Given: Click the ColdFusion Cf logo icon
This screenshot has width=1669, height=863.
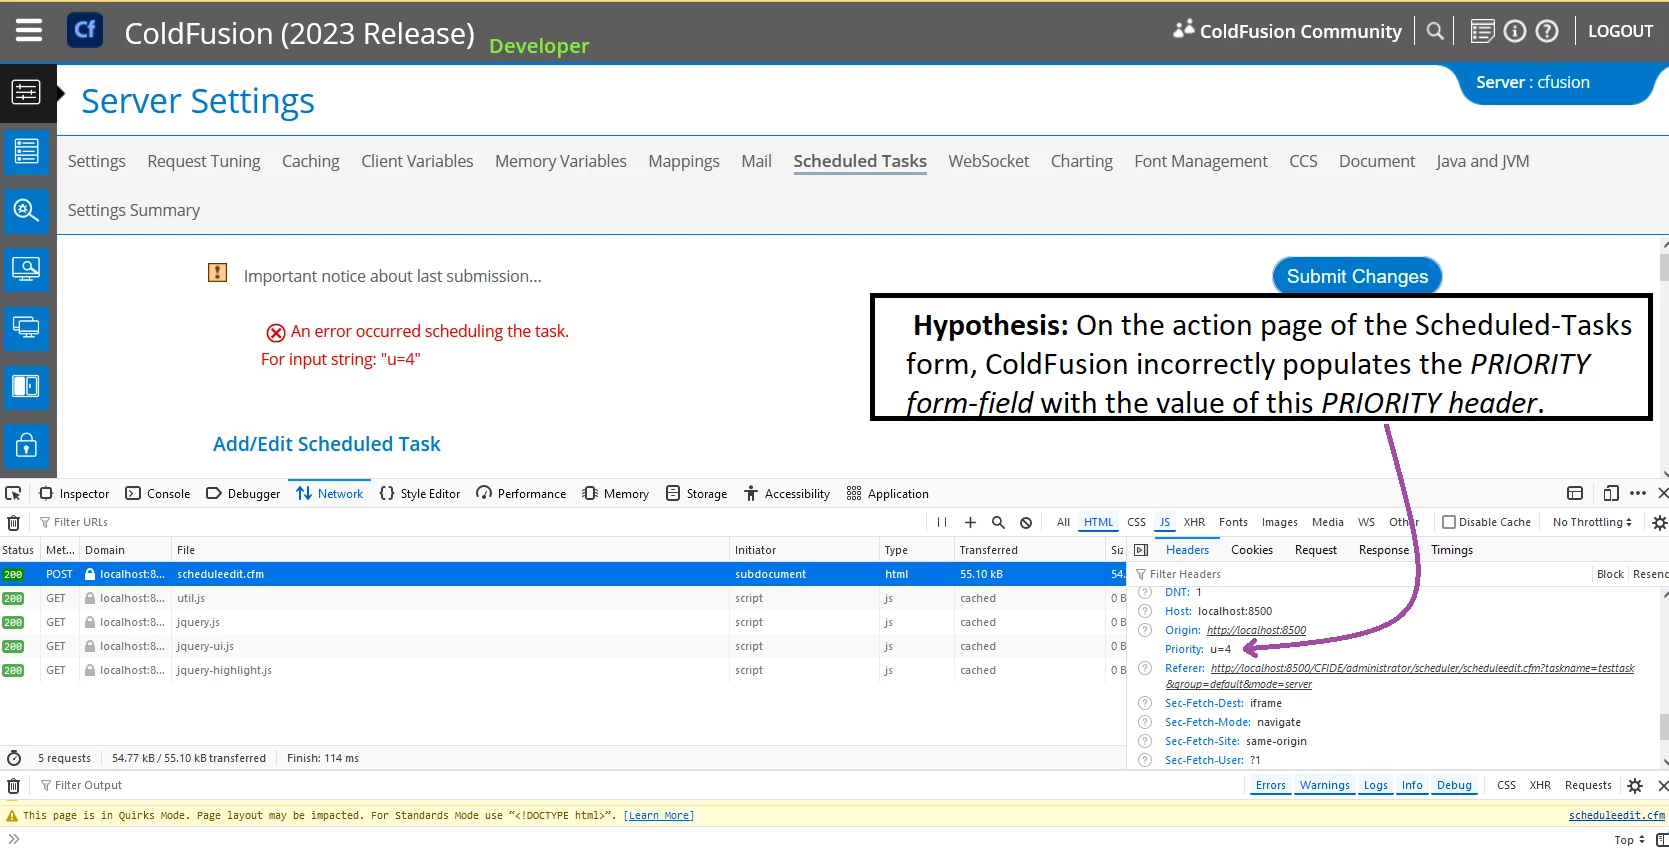Looking at the screenshot, I should pyautogui.click(x=85, y=30).
